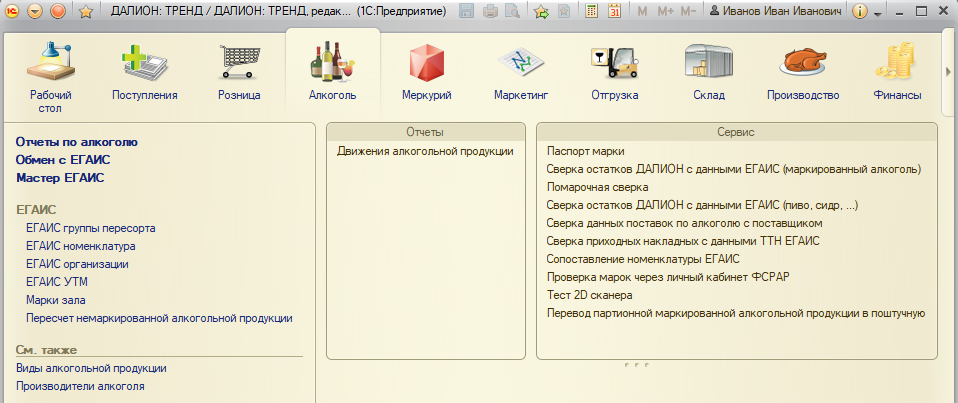This screenshot has width=958, height=403.
Task: Expand the dropdown arrow next to info icon
Action: [x=878, y=13]
